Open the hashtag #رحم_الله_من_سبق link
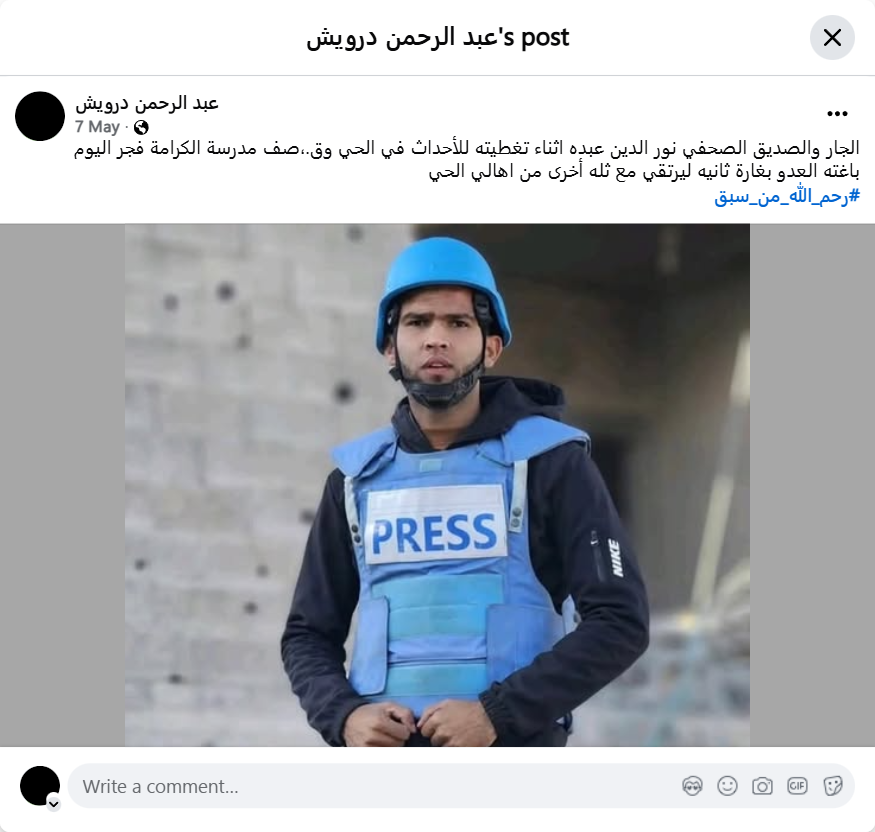 [x=787, y=196]
